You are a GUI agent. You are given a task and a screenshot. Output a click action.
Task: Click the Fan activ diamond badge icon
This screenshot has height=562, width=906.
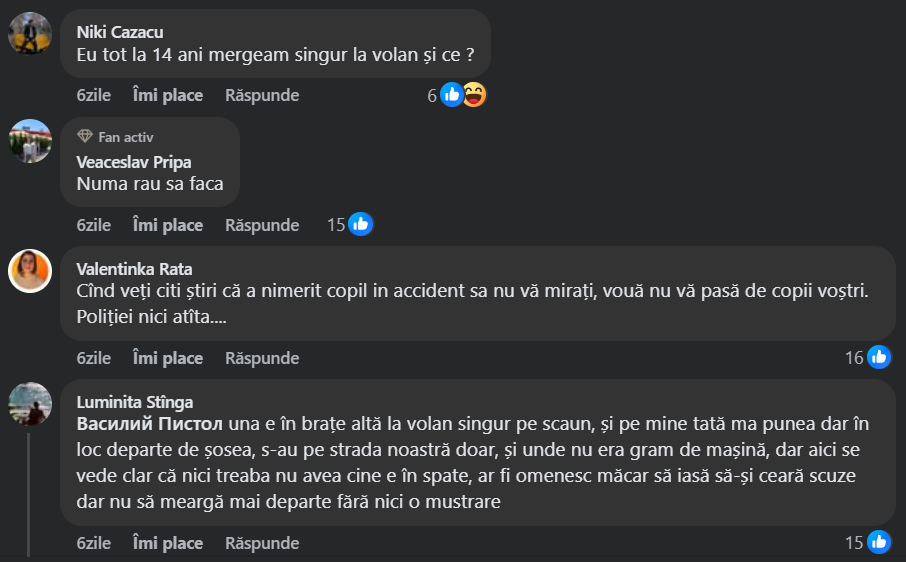[85, 137]
